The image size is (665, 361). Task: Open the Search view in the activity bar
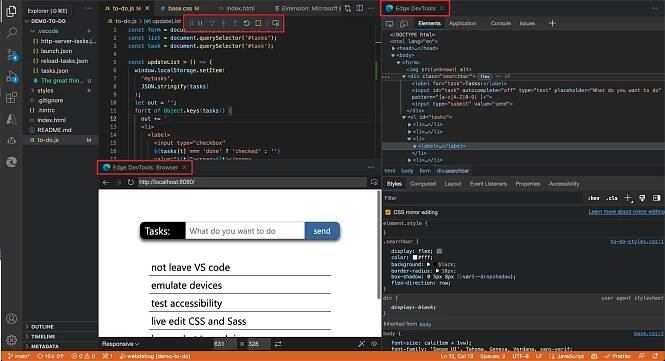pyautogui.click(x=11, y=33)
